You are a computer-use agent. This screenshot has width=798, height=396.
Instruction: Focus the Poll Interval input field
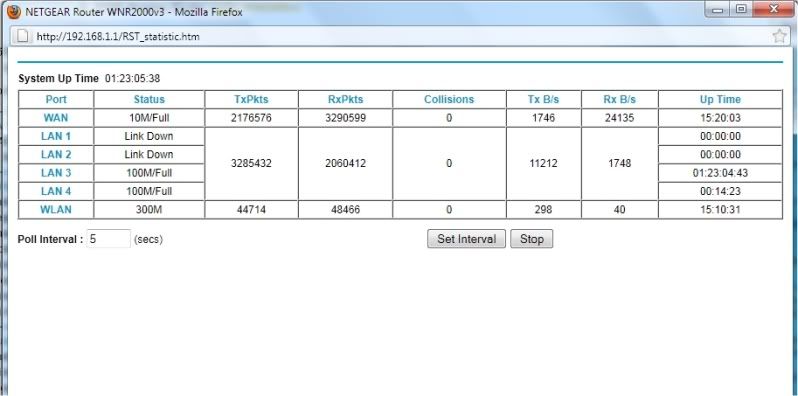point(108,239)
